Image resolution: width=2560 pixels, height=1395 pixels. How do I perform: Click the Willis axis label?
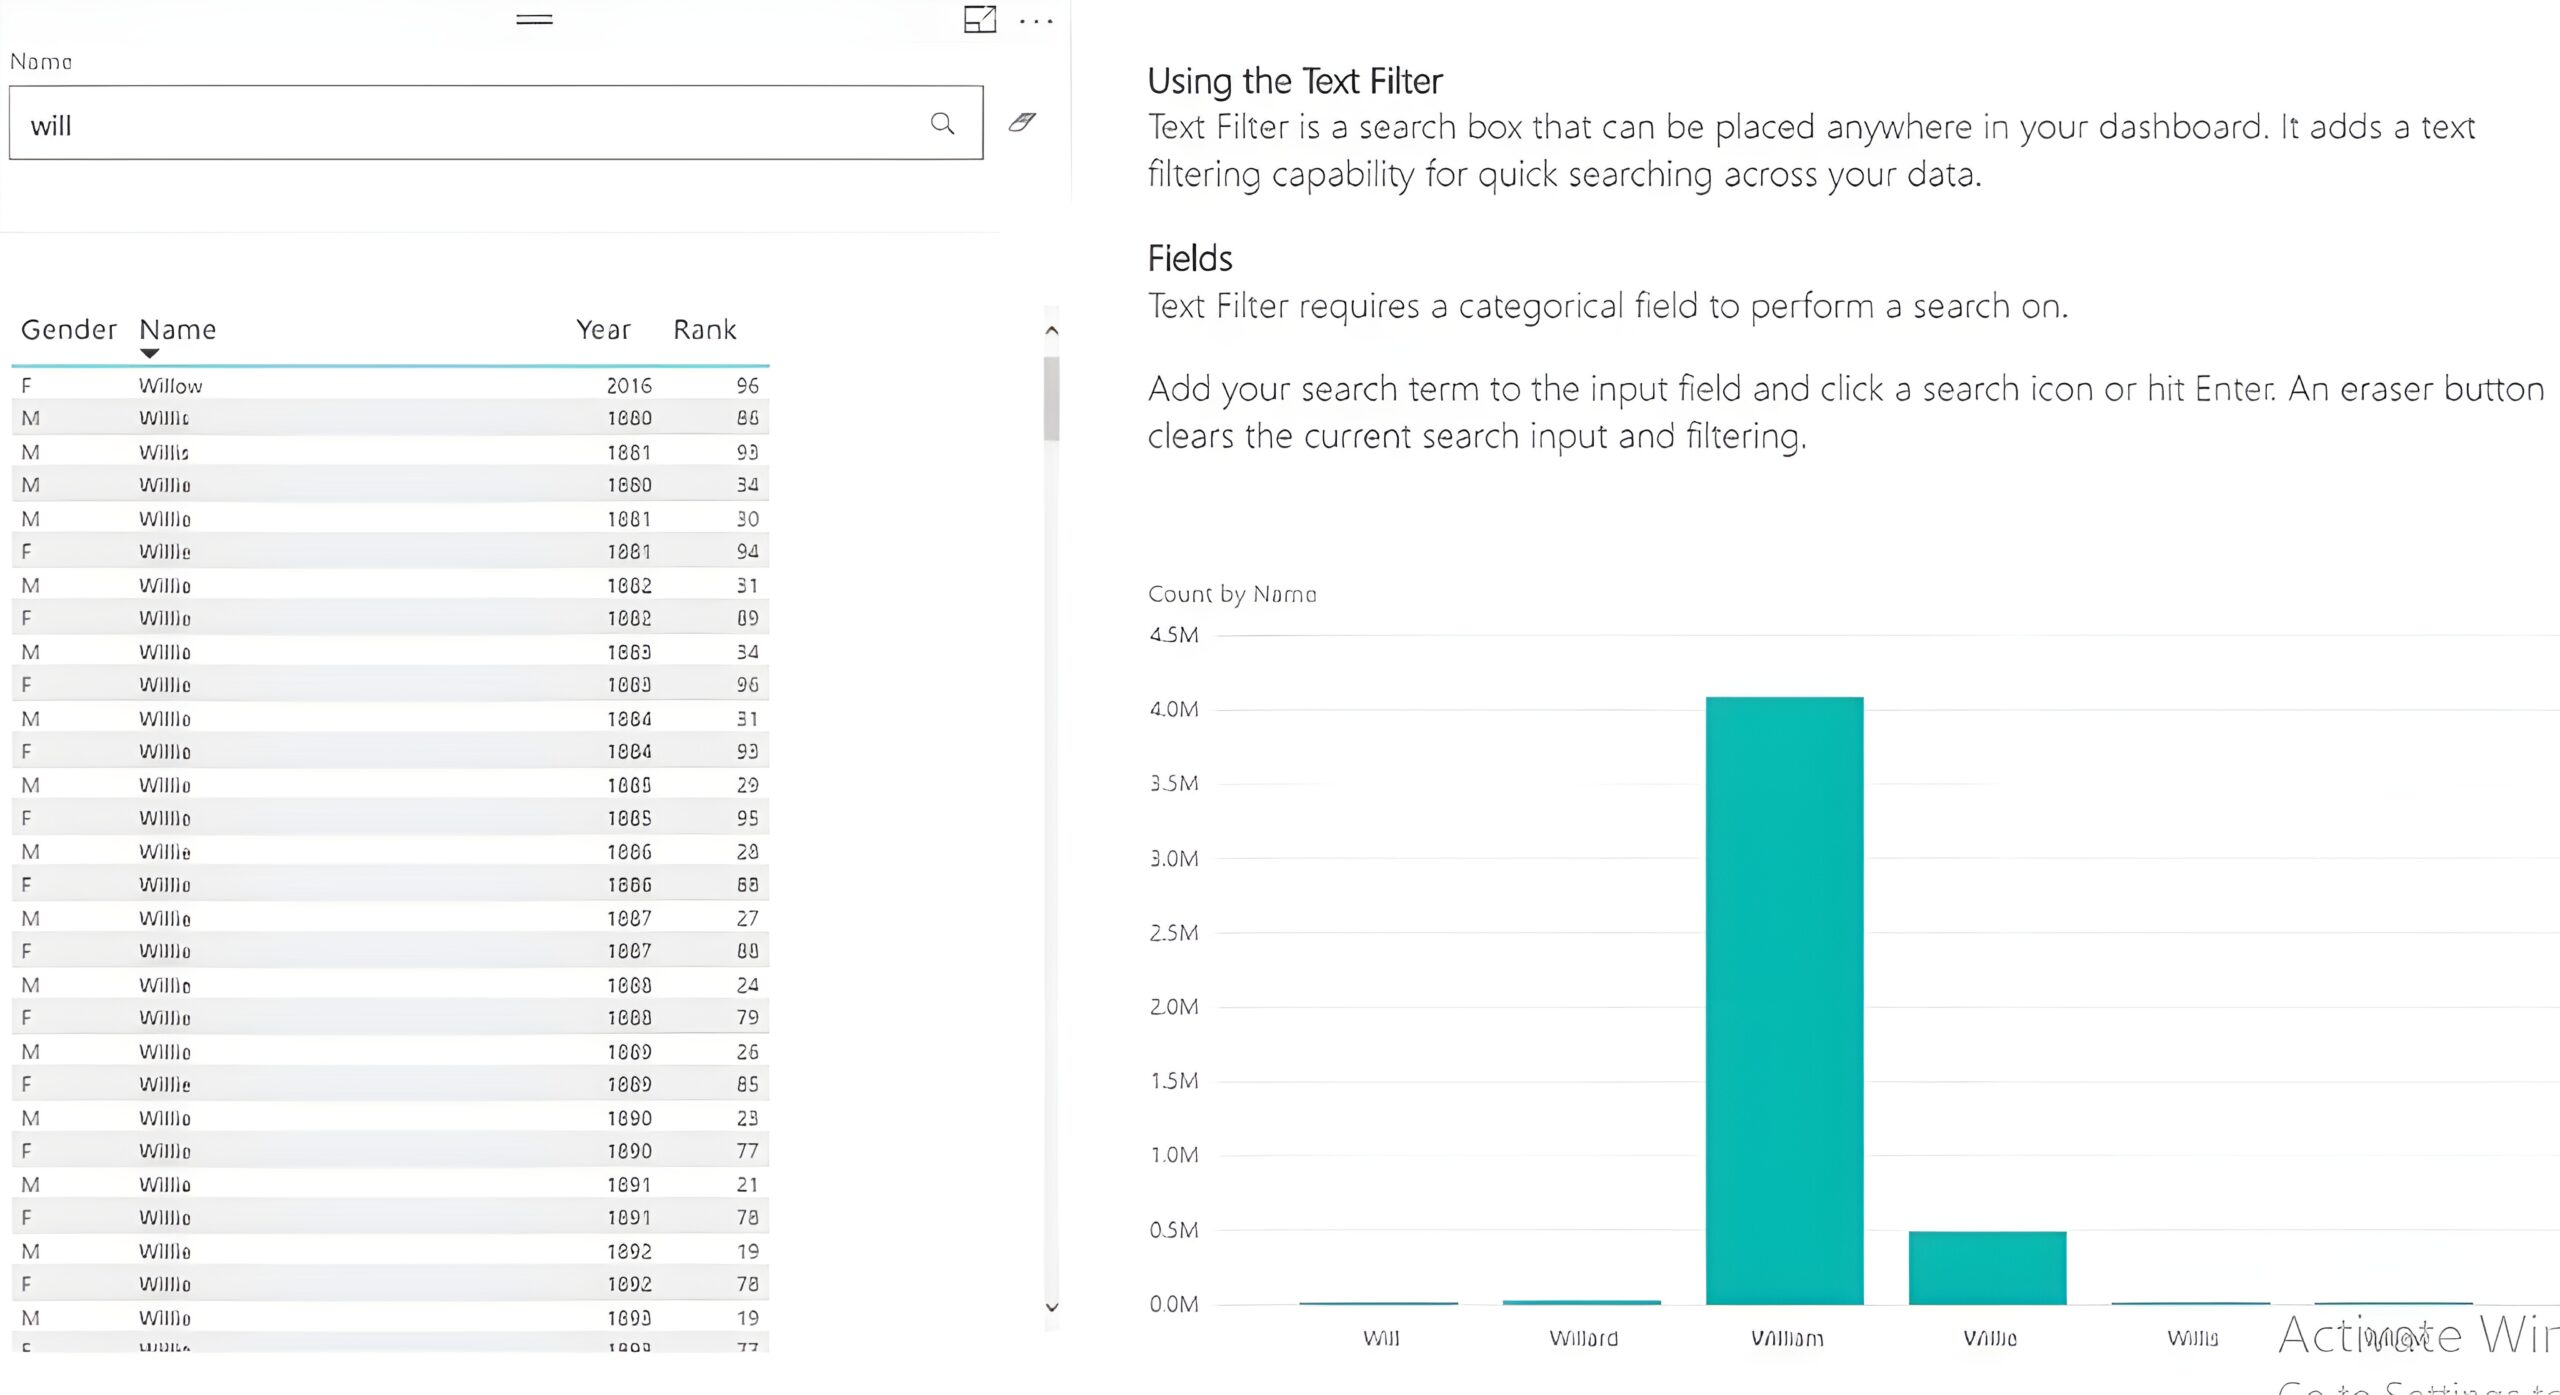point(2192,1338)
